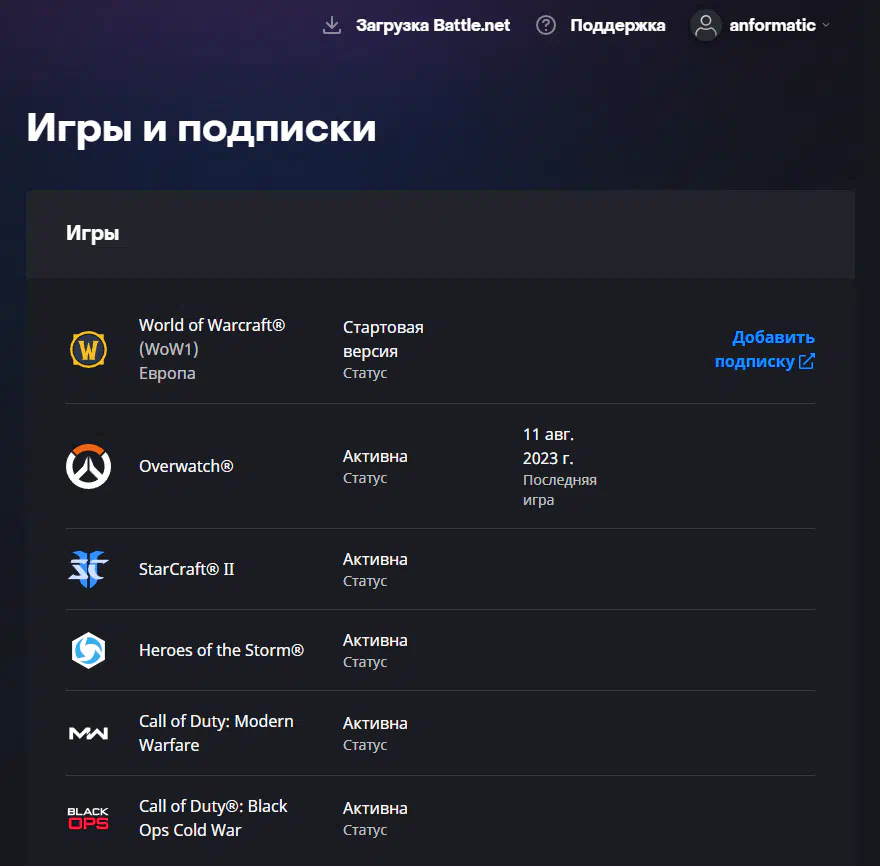Screen dimensions: 880x866
Task: Select Overwatch® game name
Action: [x=186, y=466]
